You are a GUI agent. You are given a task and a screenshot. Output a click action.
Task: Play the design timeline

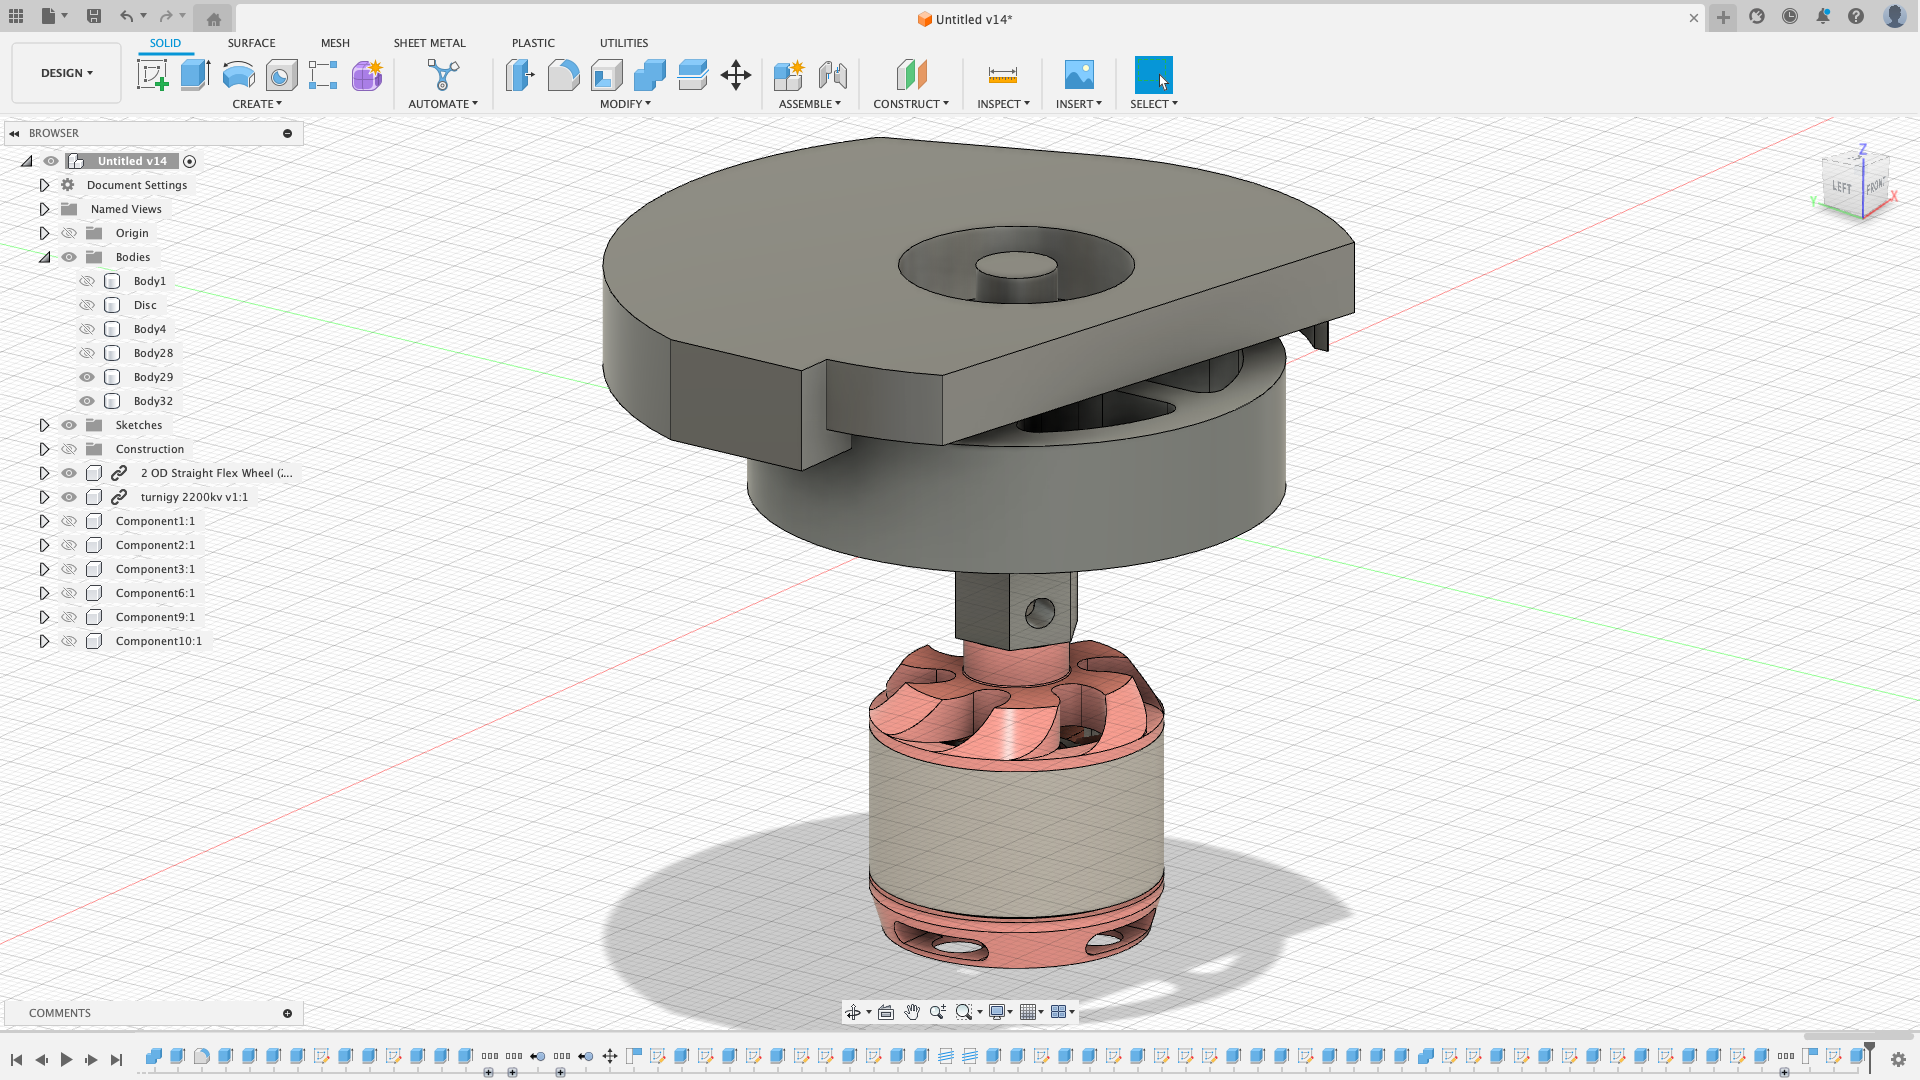click(x=66, y=1059)
